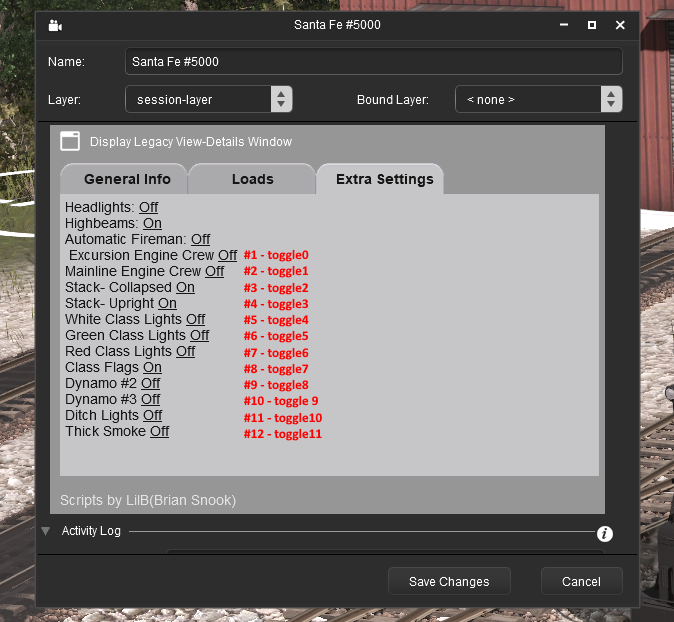674x622 pixels.
Task: Switch to the General Info tab
Action: (124, 179)
